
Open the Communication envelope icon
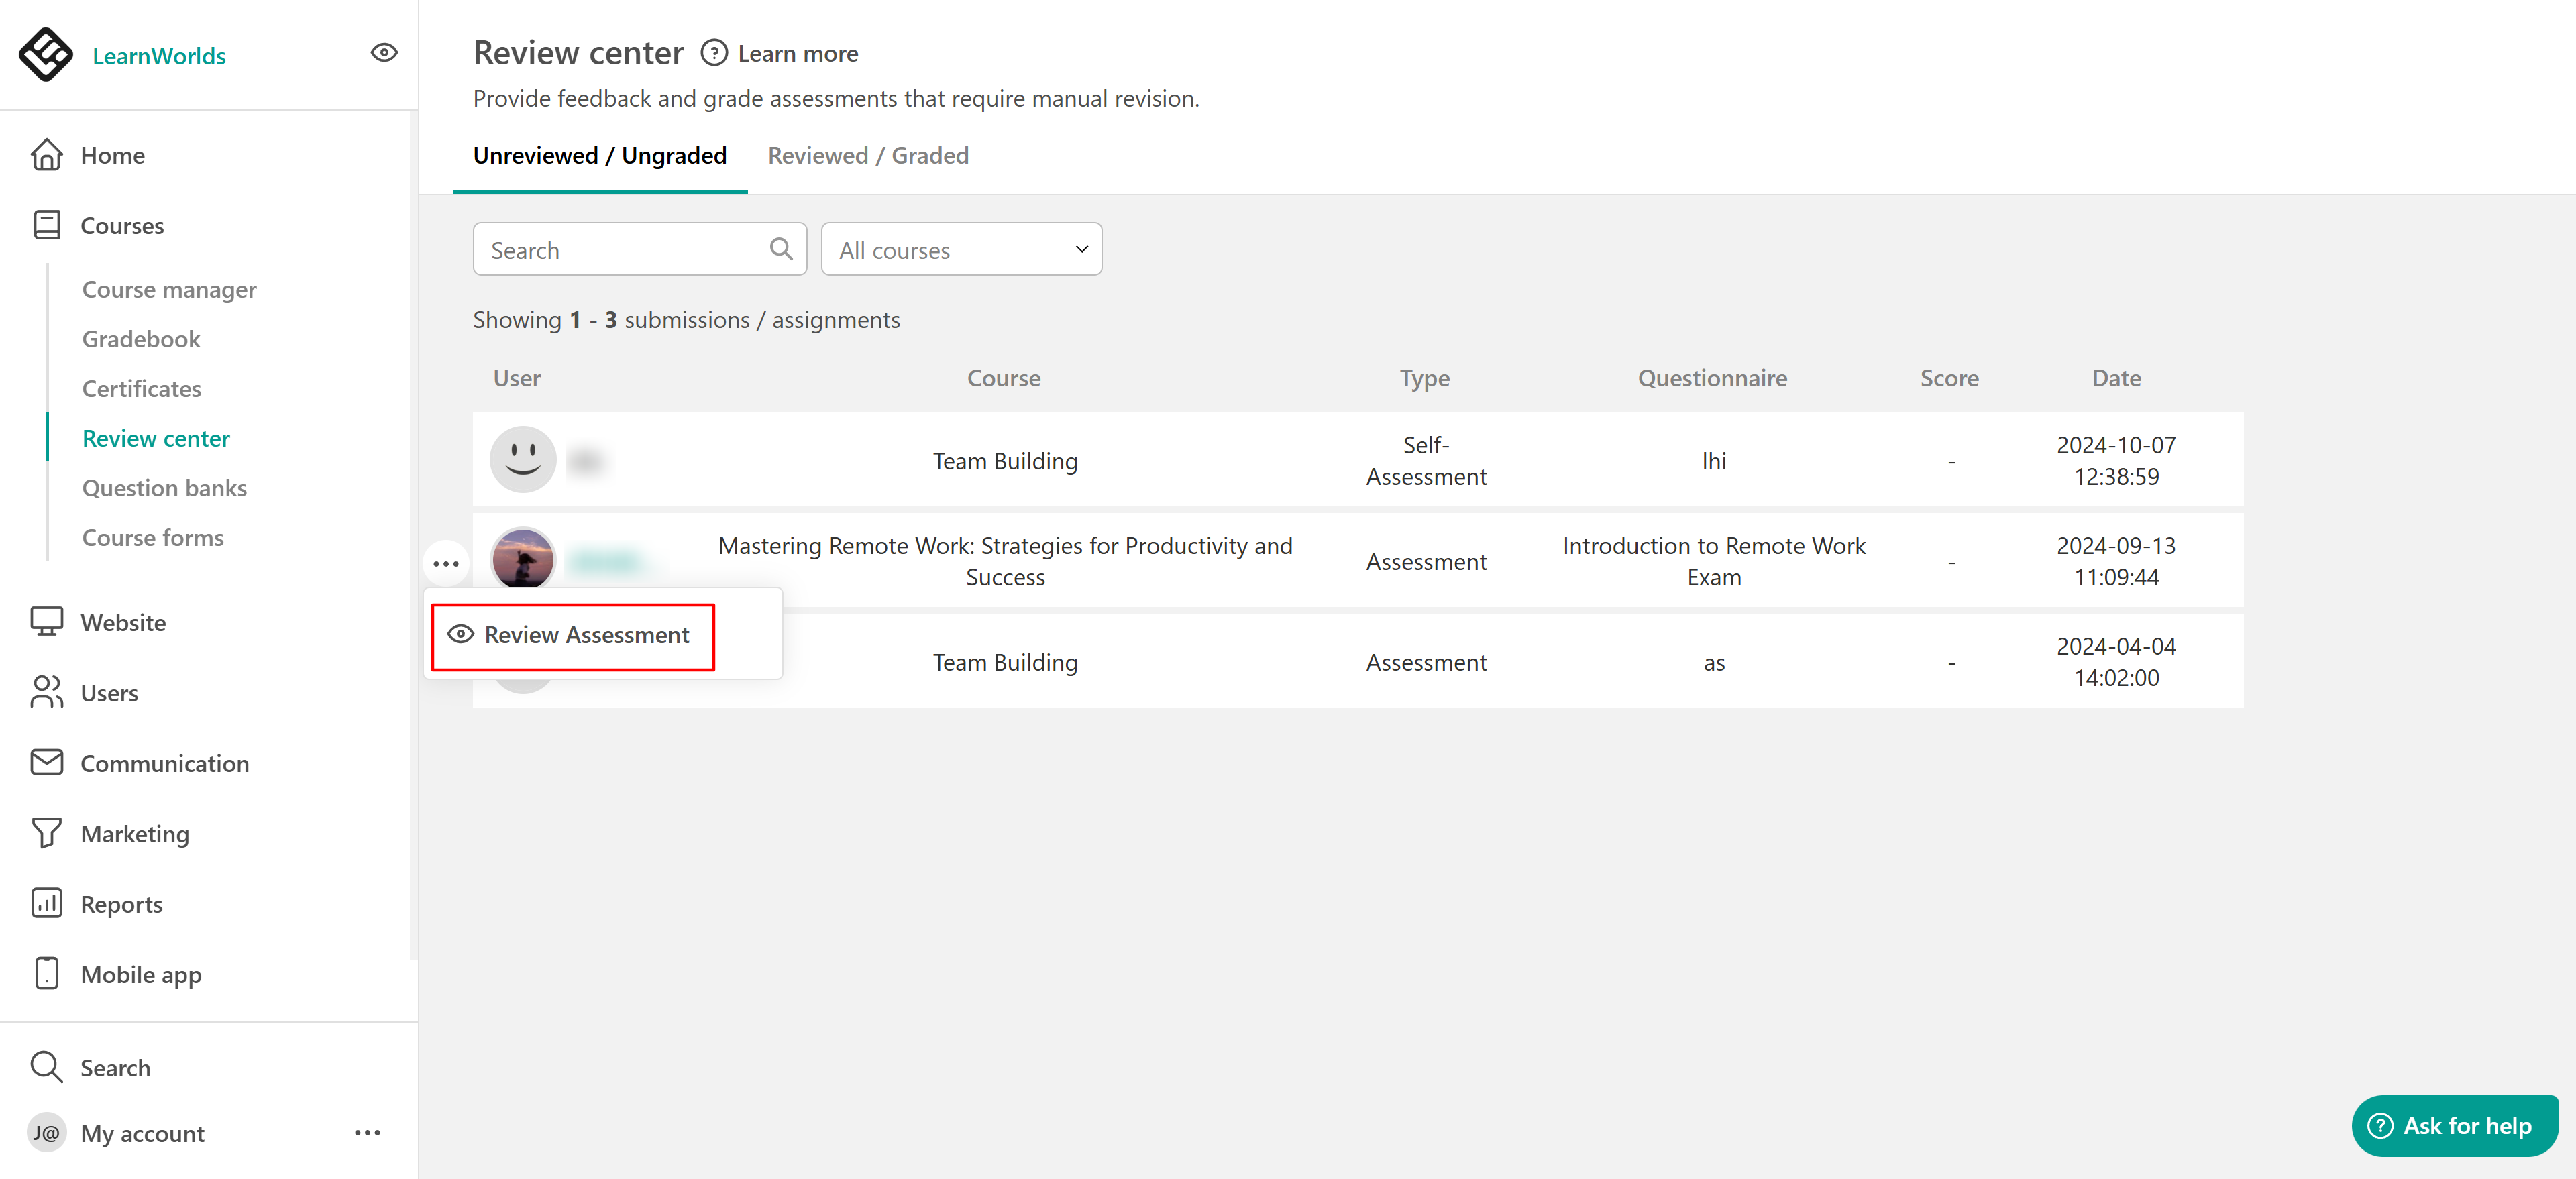coord(46,763)
